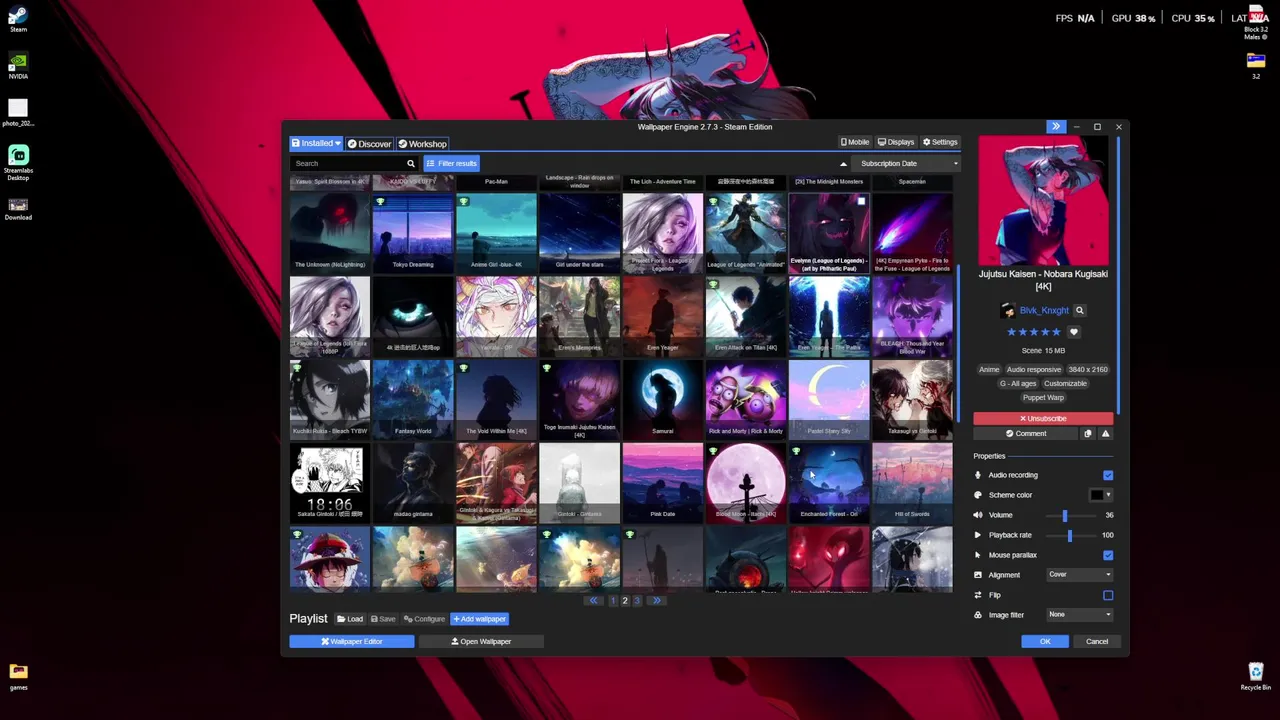Click the search magnifier icon in search box
This screenshot has height=720, width=1280.
[x=410, y=163]
